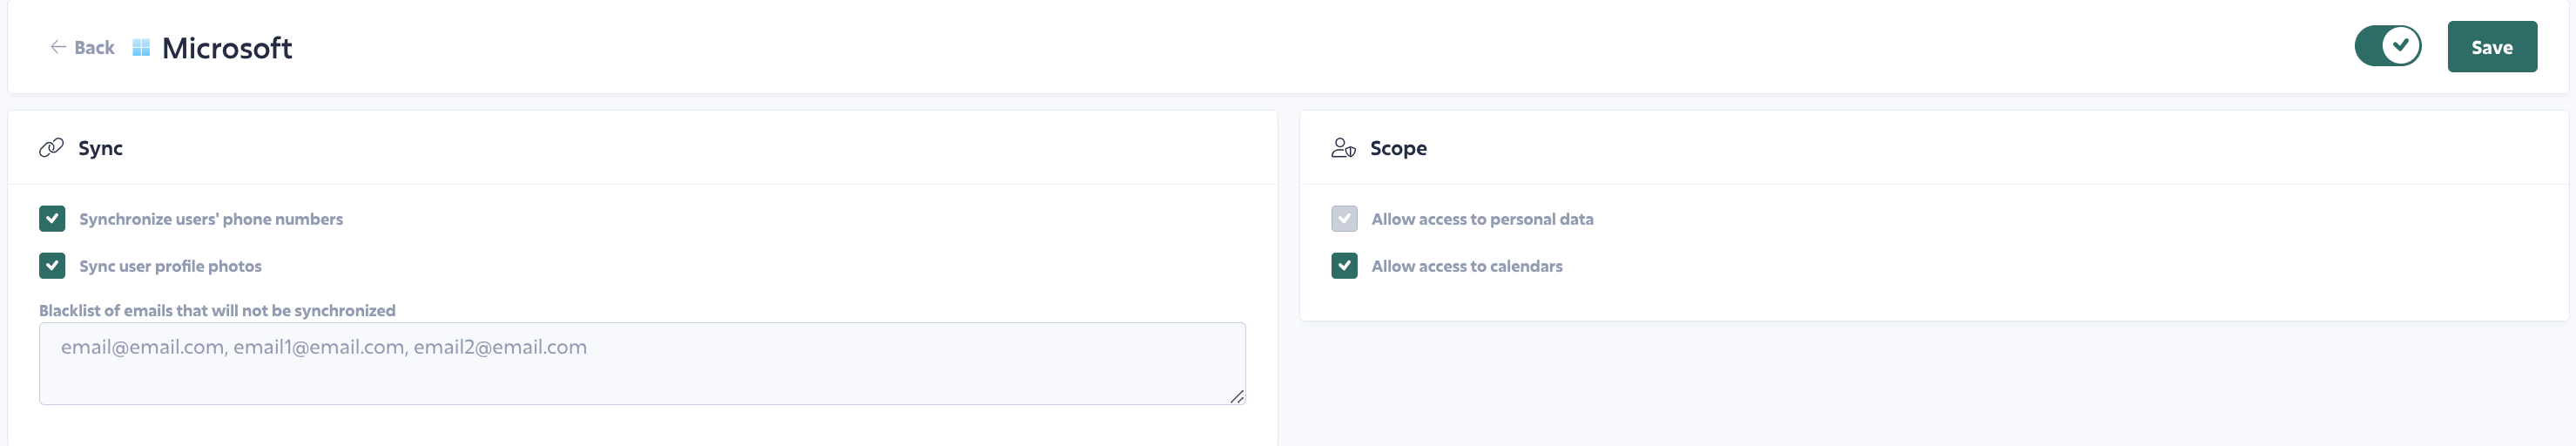Click the disabled personal data checkbox
This screenshot has height=446, width=2576.
click(x=1344, y=219)
